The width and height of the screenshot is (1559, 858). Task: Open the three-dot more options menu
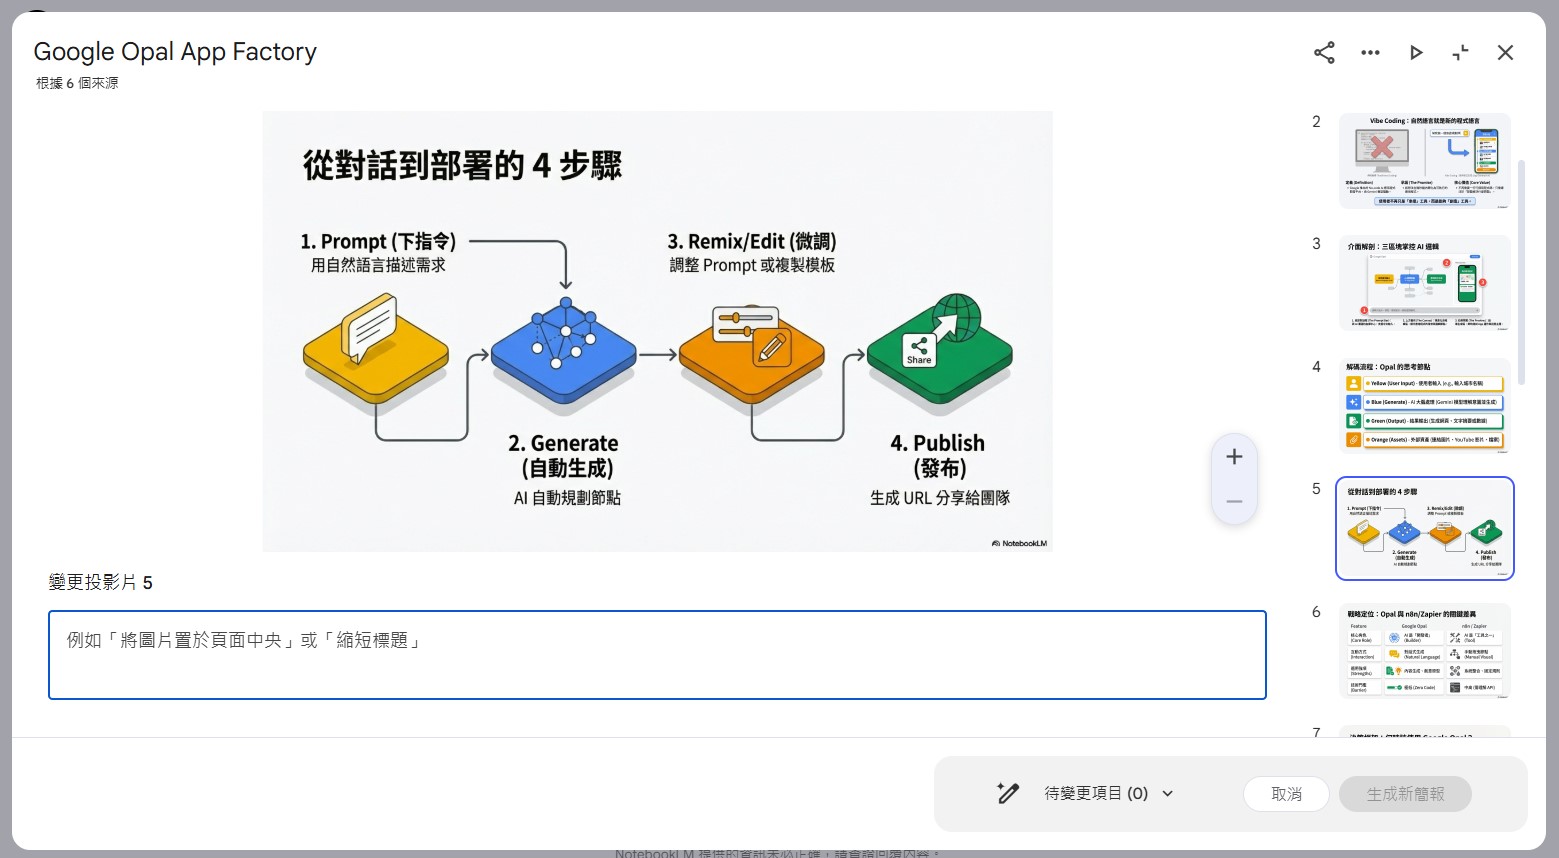(1370, 52)
